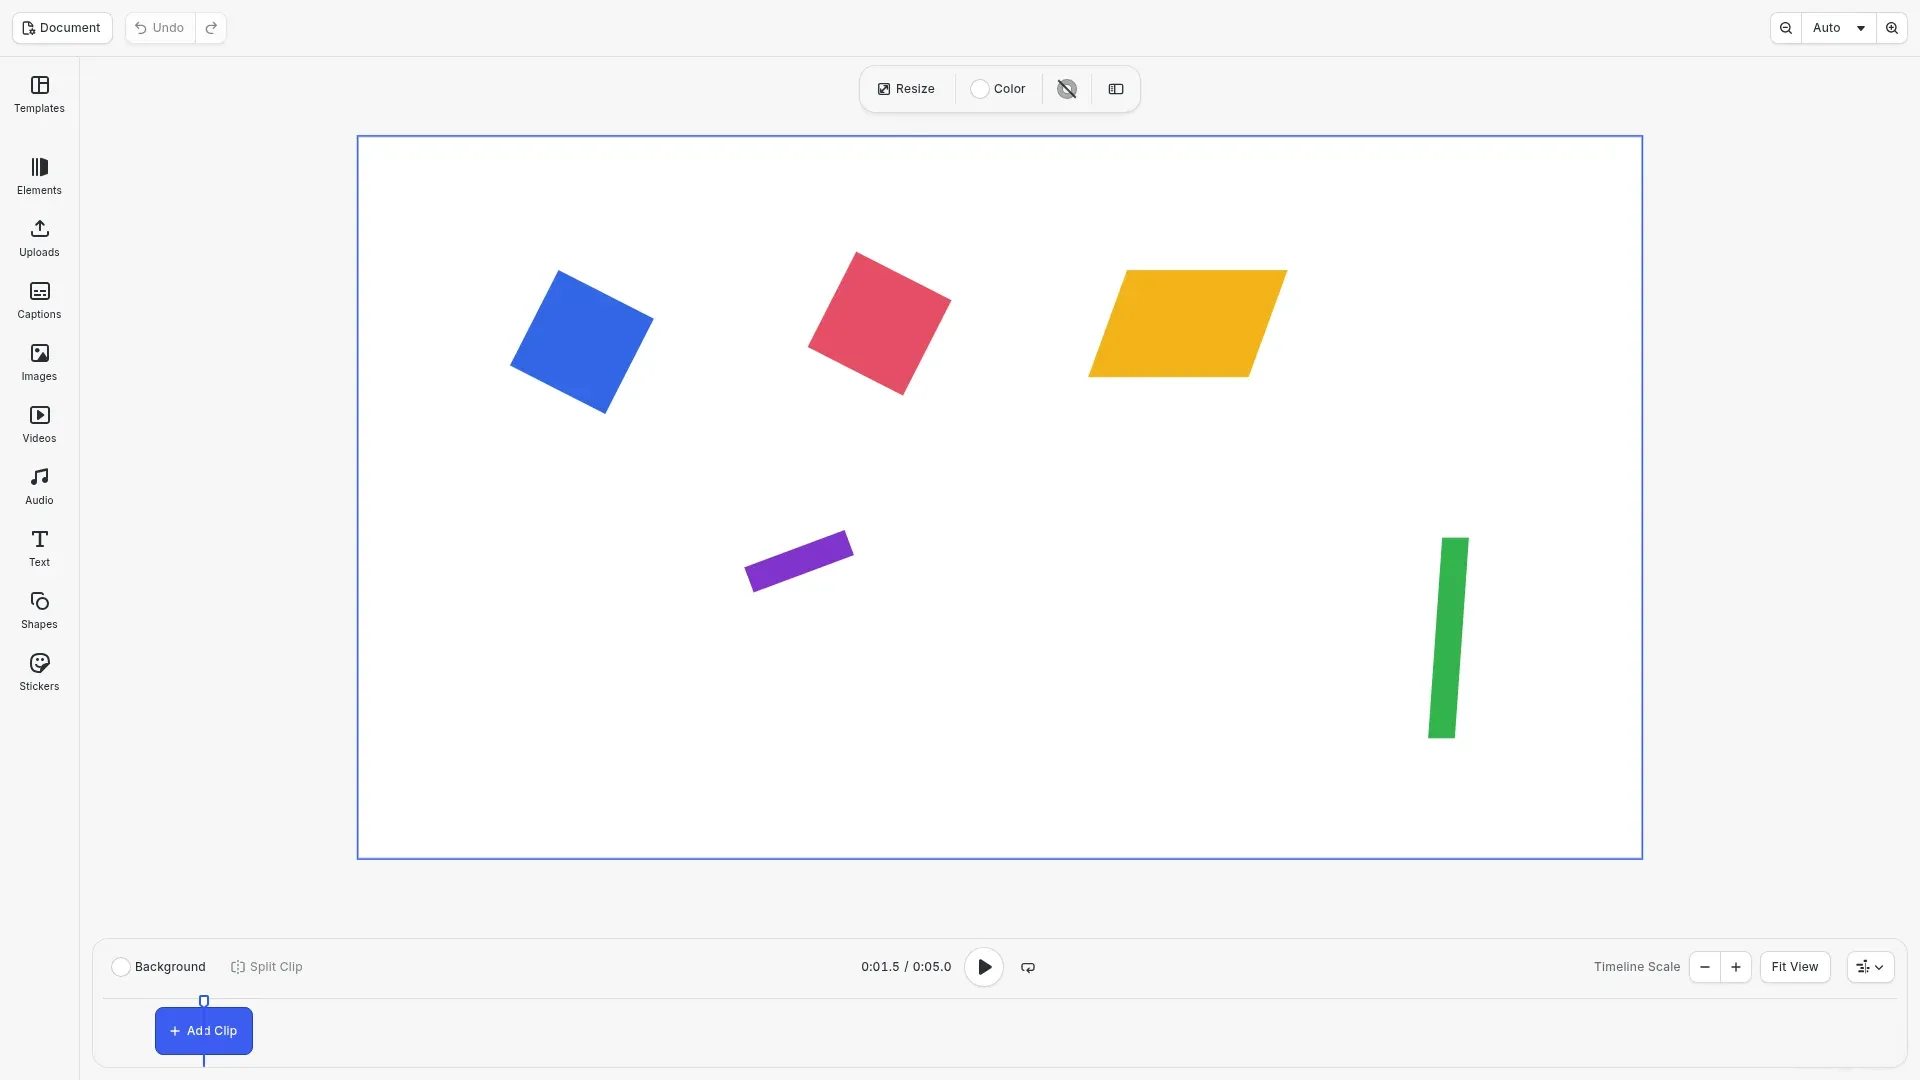The width and height of the screenshot is (1920, 1080).
Task: Click the Add Clip button
Action: tap(204, 1031)
